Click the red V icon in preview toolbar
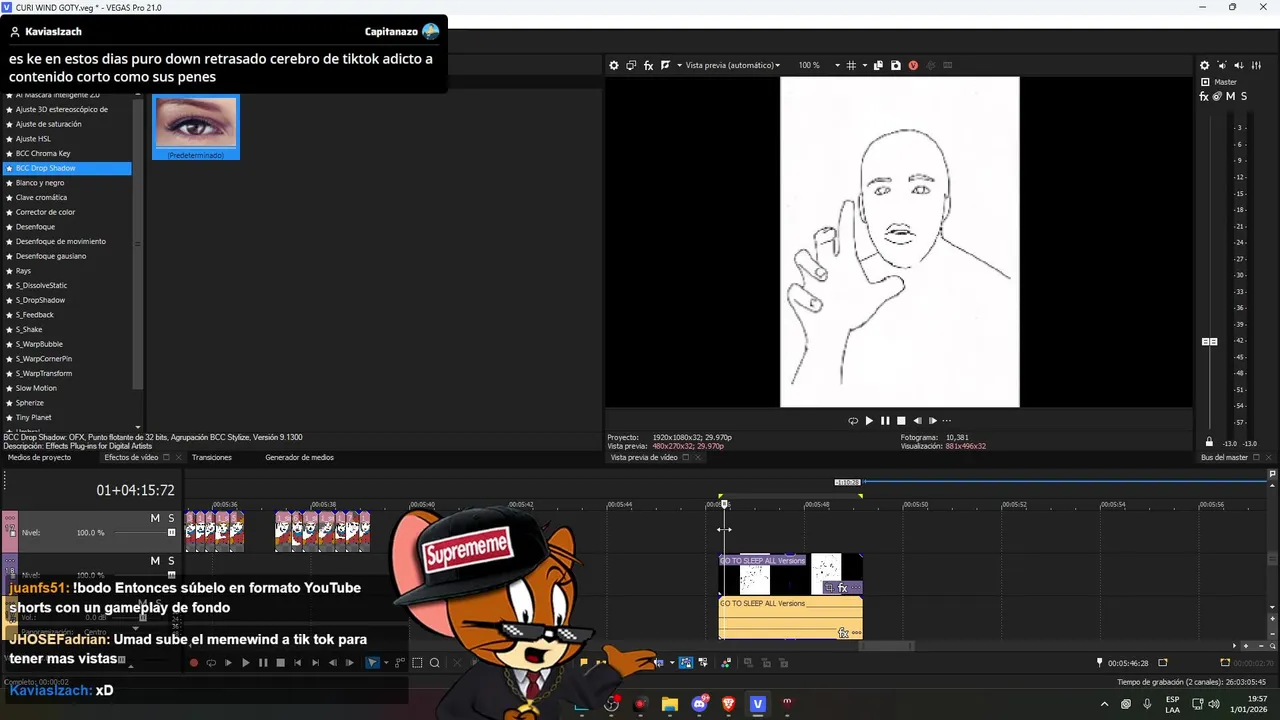 pyautogui.click(x=913, y=65)
